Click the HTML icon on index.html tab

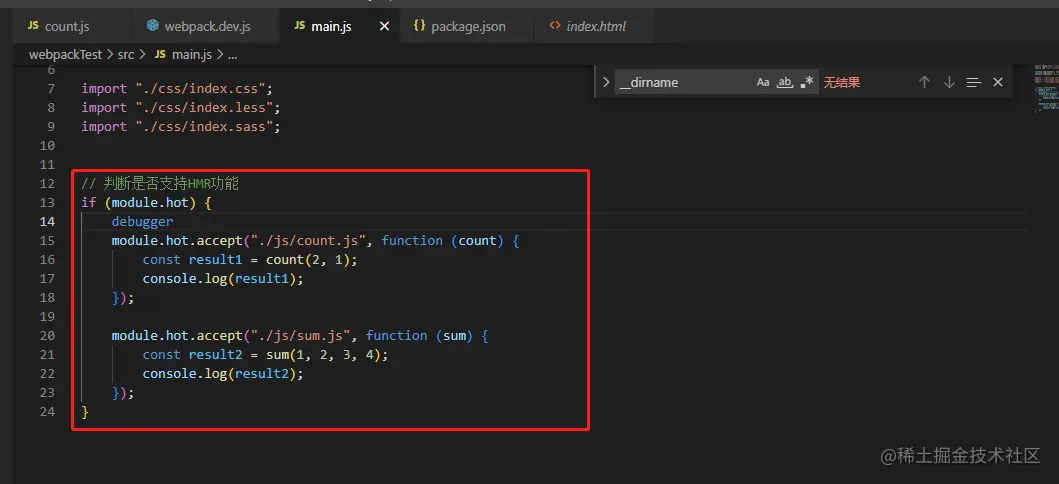coord(554,26)
